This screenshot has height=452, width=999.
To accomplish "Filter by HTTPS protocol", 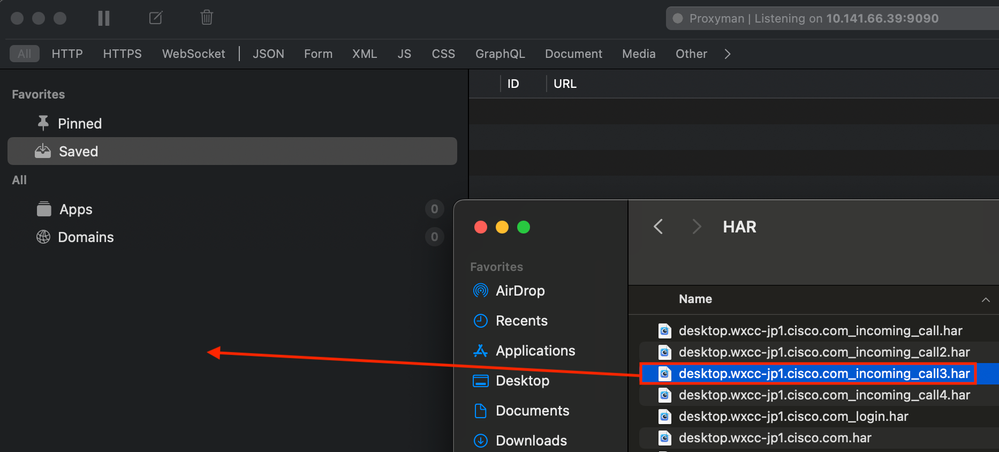I will coord(122,54).
